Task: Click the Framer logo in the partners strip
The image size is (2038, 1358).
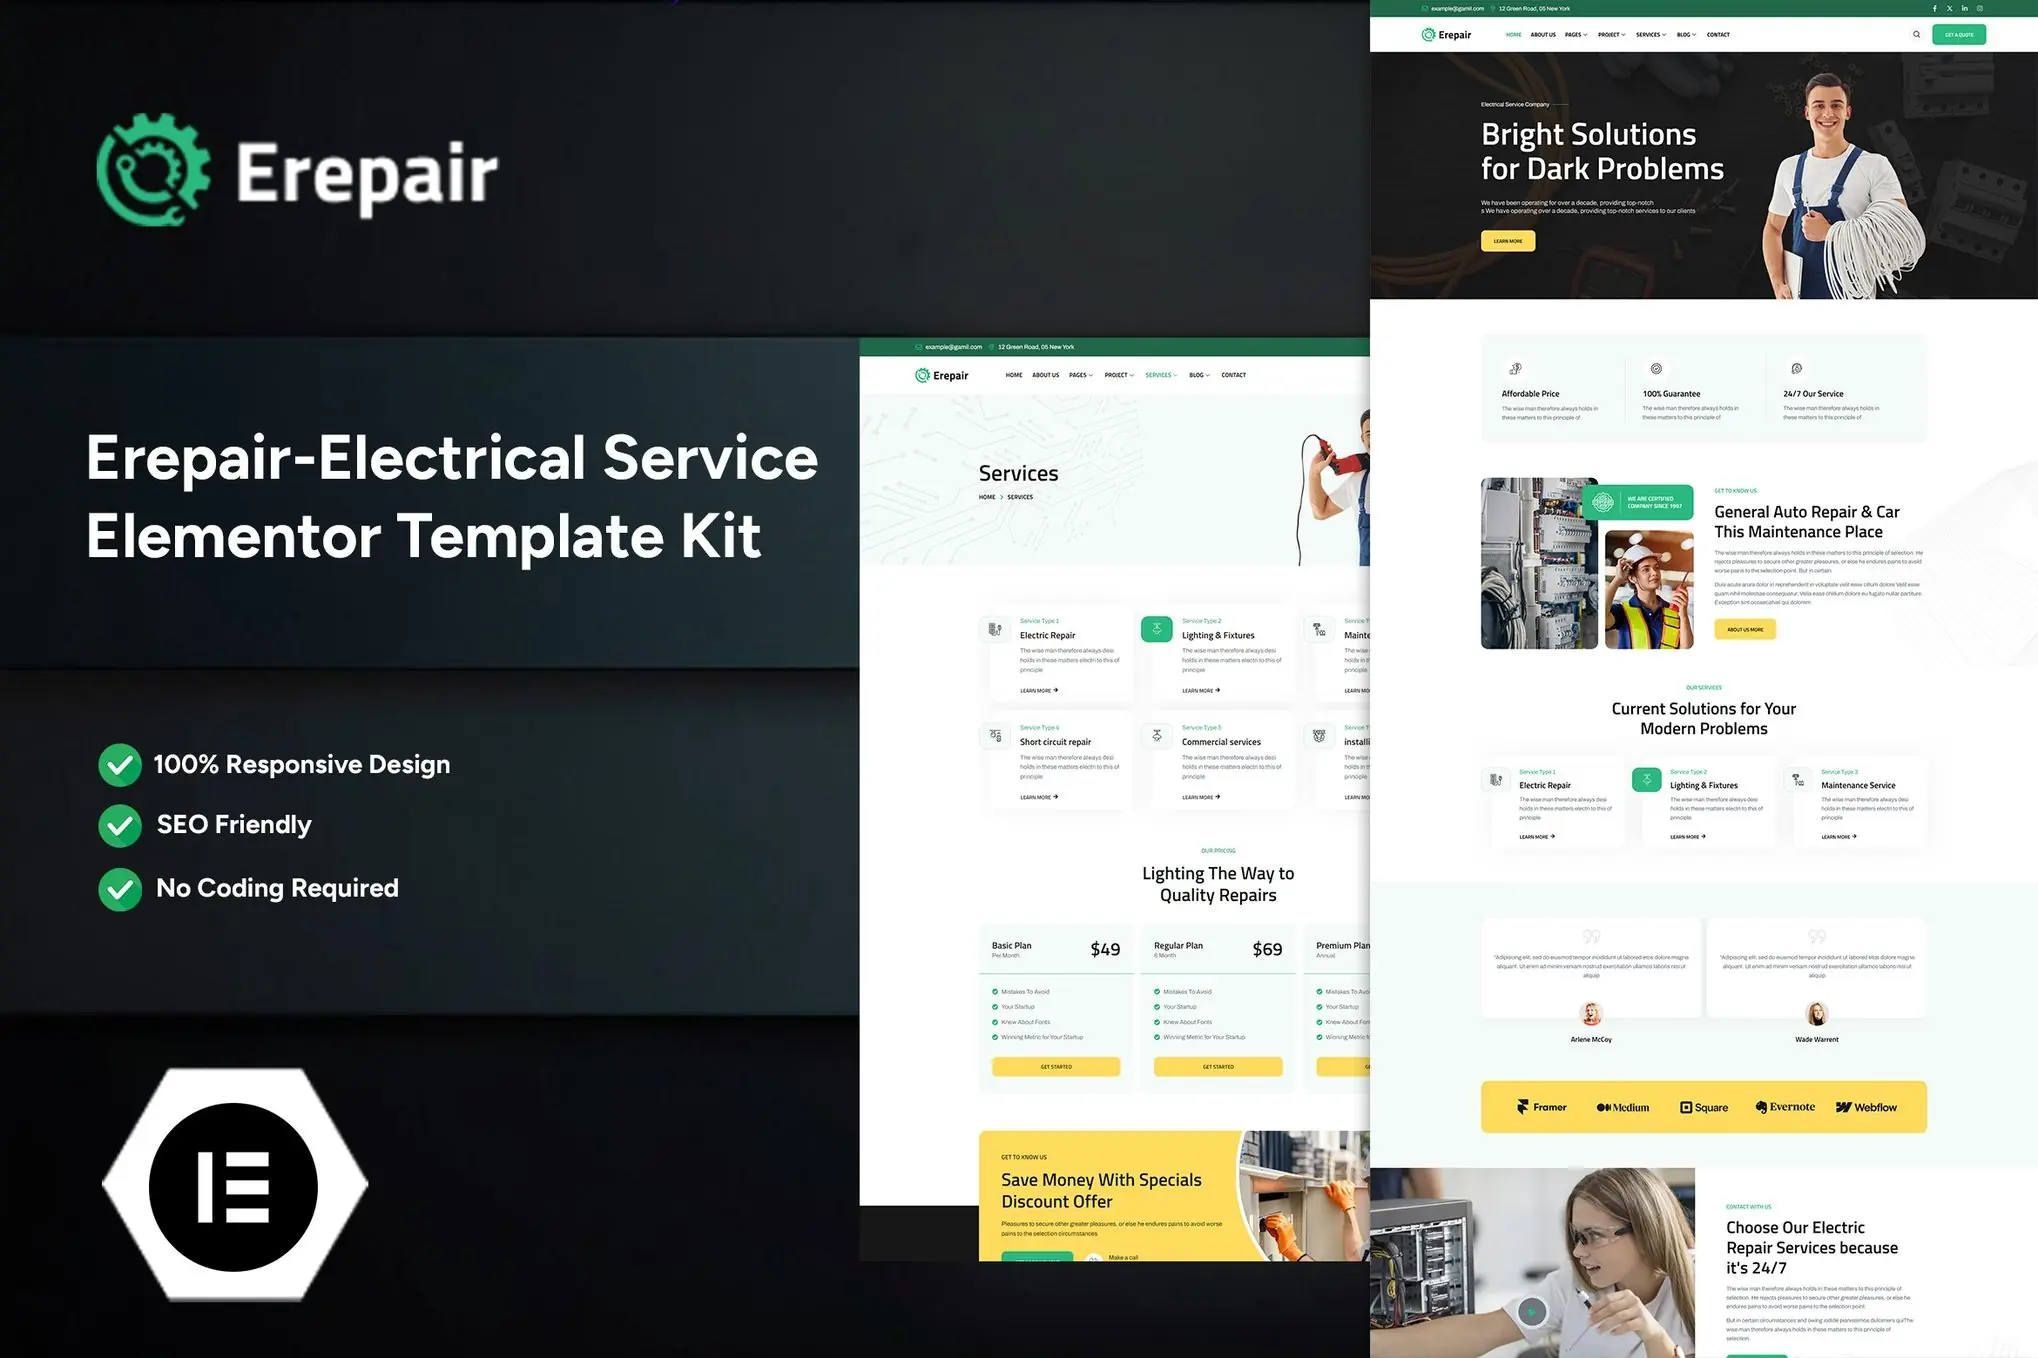Action: tap(1541, 1107)
